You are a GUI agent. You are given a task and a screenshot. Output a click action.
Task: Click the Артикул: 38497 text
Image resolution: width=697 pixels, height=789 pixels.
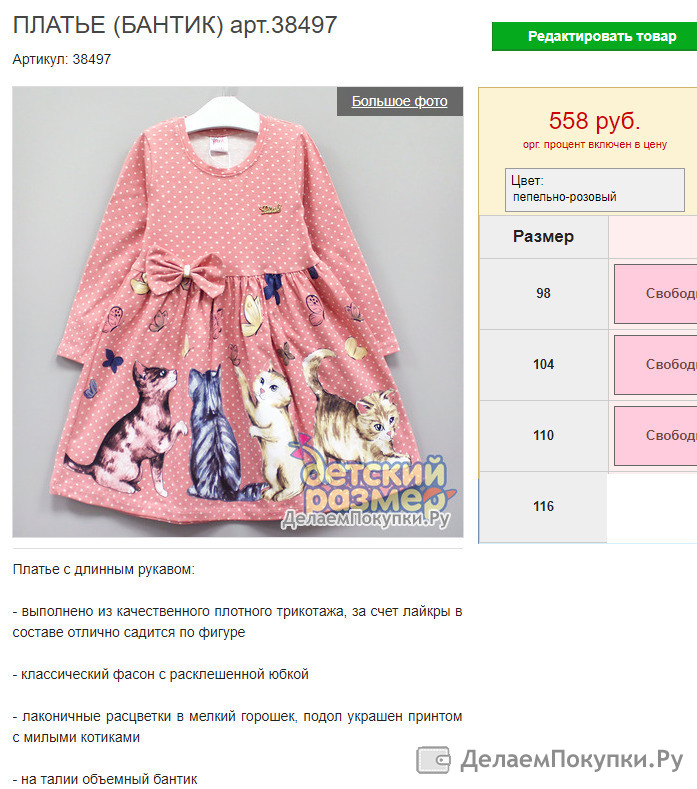61,59
